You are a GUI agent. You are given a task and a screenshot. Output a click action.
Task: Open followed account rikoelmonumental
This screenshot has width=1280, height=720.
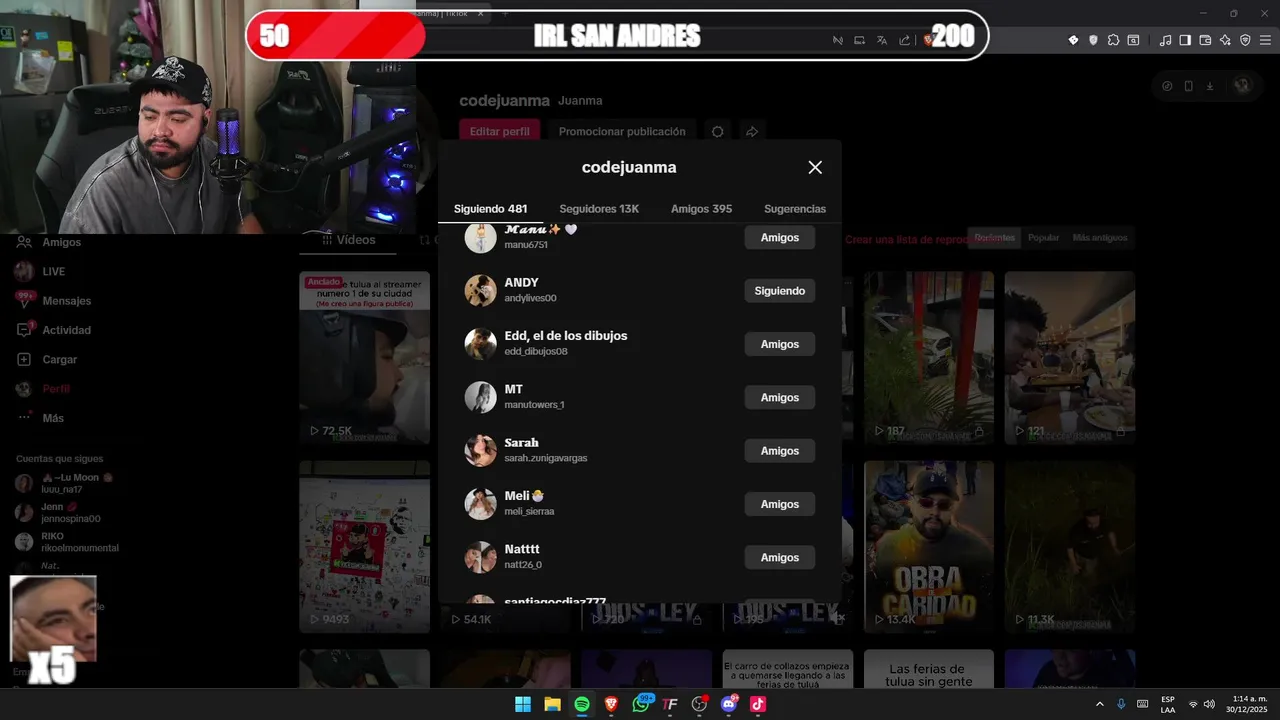(x=67, y=542)
